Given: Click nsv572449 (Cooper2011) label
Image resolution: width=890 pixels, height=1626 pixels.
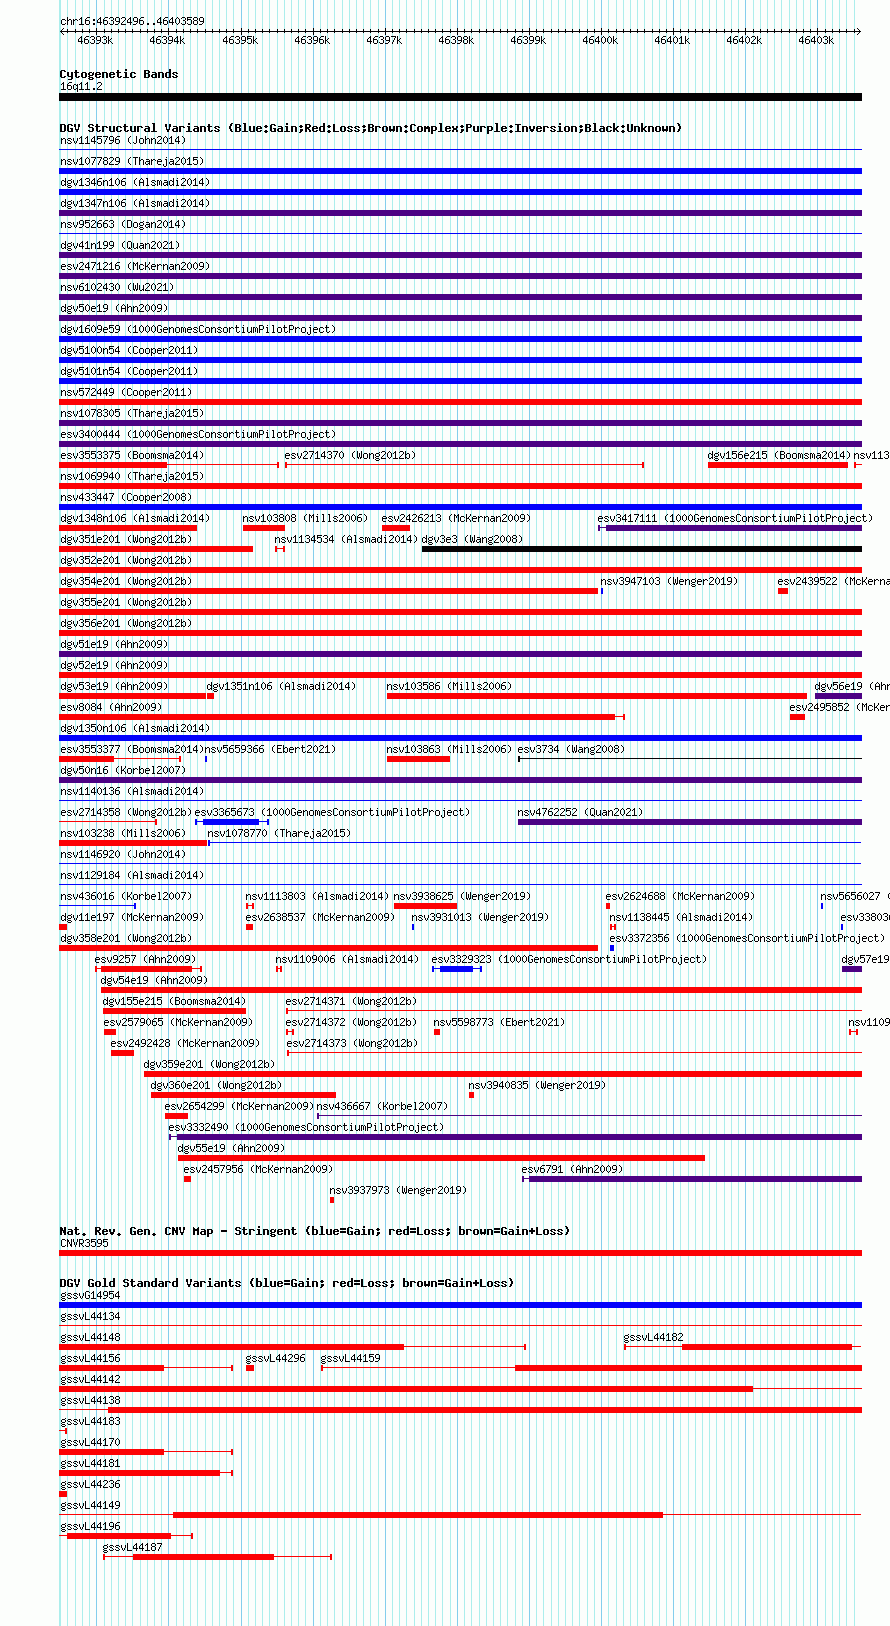Looking at the screenshot, I should pyautogui.click(x=125, y=392).
